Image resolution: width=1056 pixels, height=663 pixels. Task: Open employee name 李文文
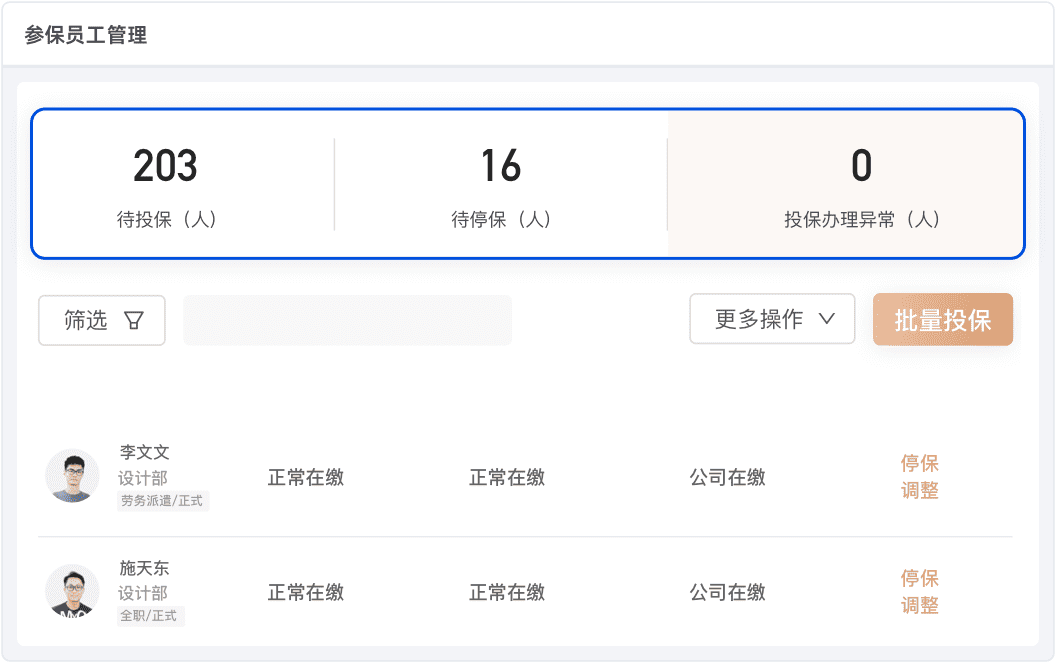click(145, 453)
